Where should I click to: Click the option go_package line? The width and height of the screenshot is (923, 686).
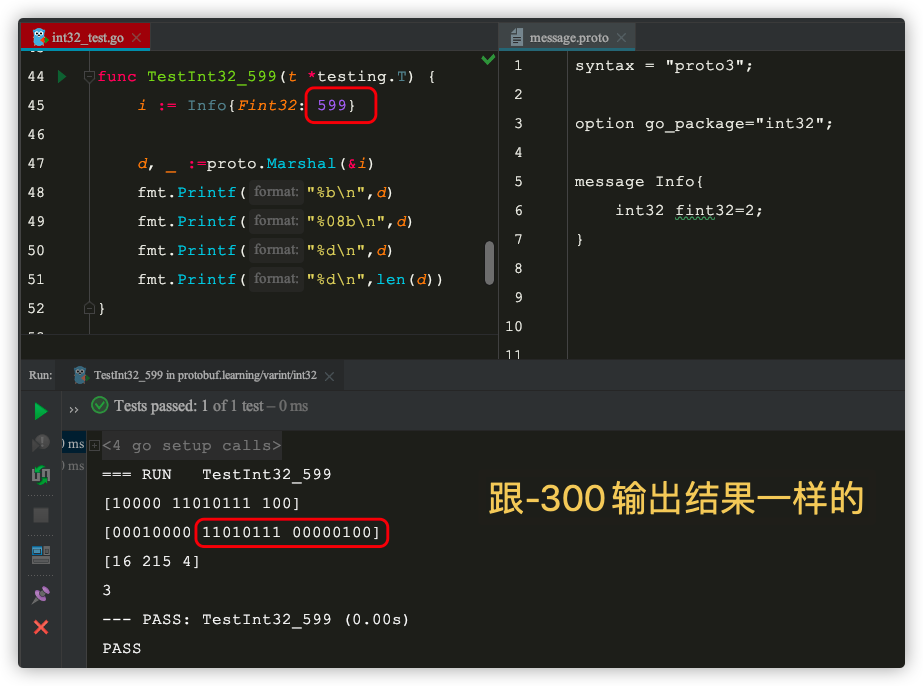(704, 124)
